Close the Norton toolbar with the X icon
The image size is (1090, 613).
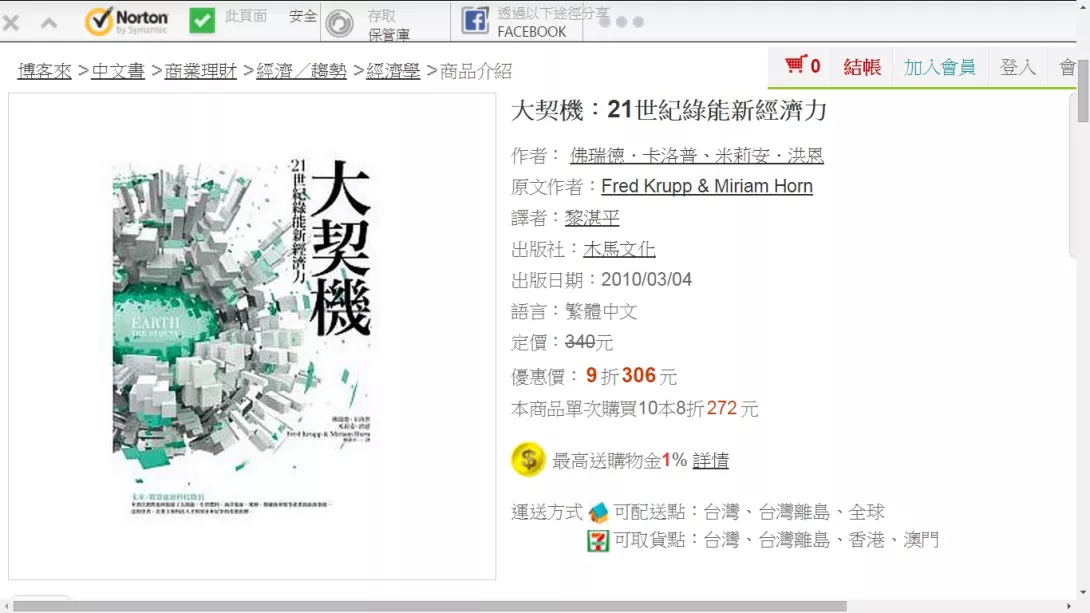tap(11, 23)
